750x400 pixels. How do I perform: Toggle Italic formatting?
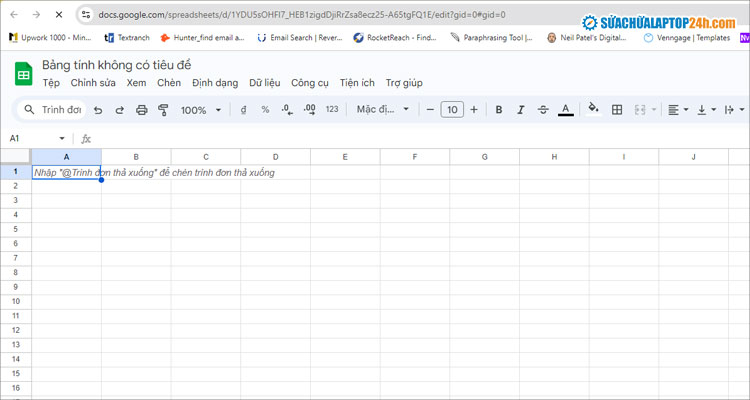pyautogui.click(x=520, y=110)
